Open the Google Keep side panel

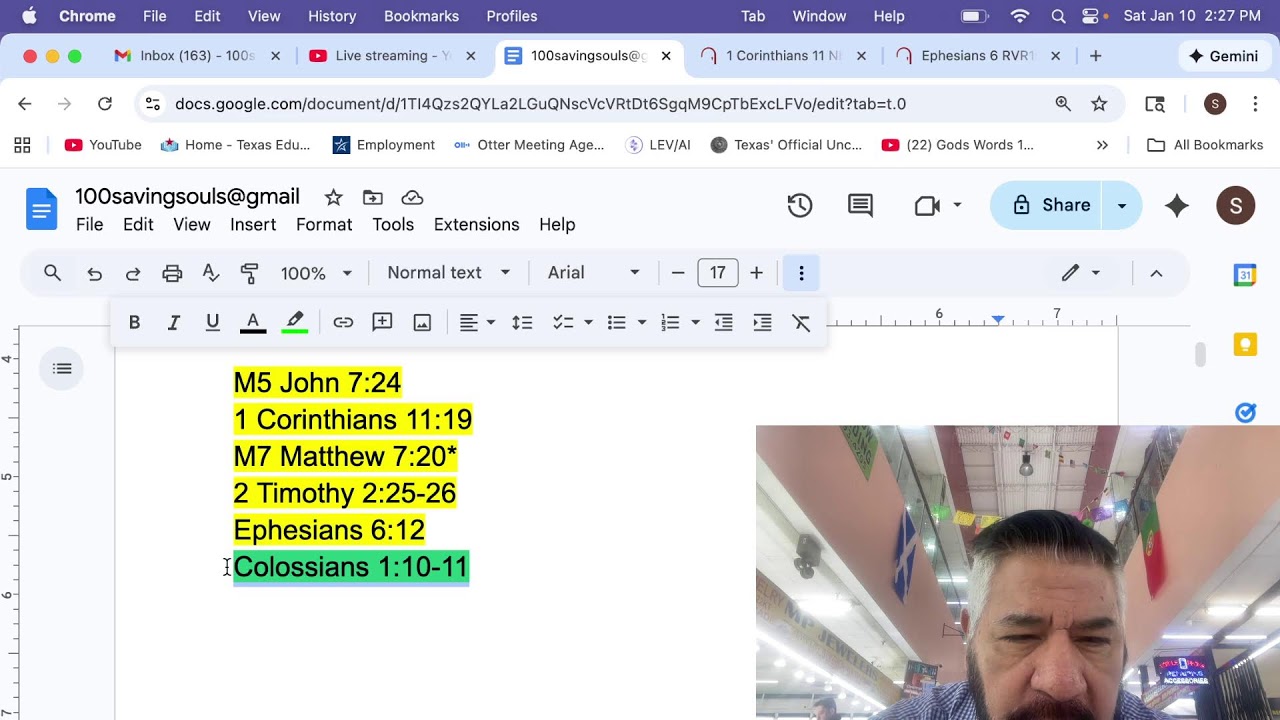[x=1245, y=345]
